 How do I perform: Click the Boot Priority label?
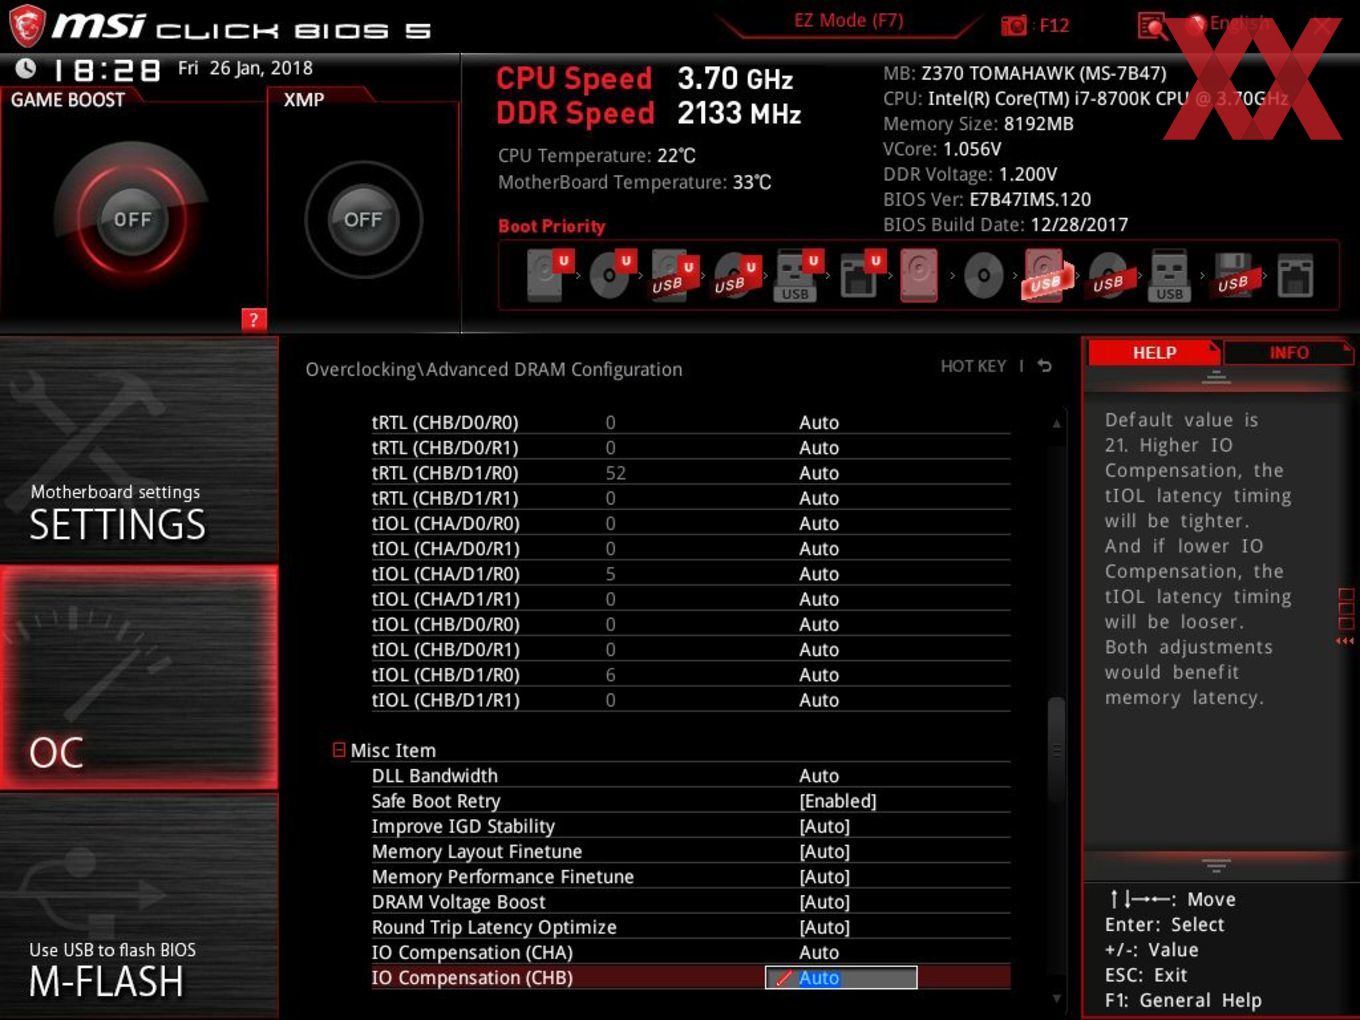[552, 226]
